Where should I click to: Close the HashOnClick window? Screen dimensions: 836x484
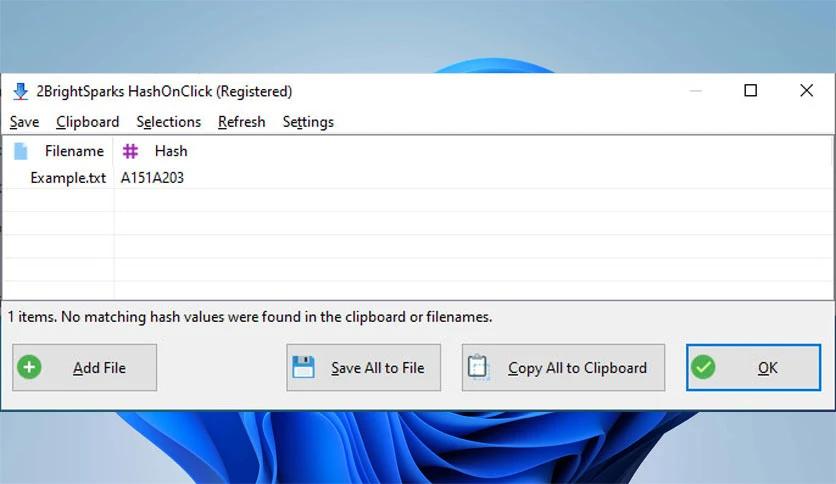pyautogui.click(x=807, y=91)
